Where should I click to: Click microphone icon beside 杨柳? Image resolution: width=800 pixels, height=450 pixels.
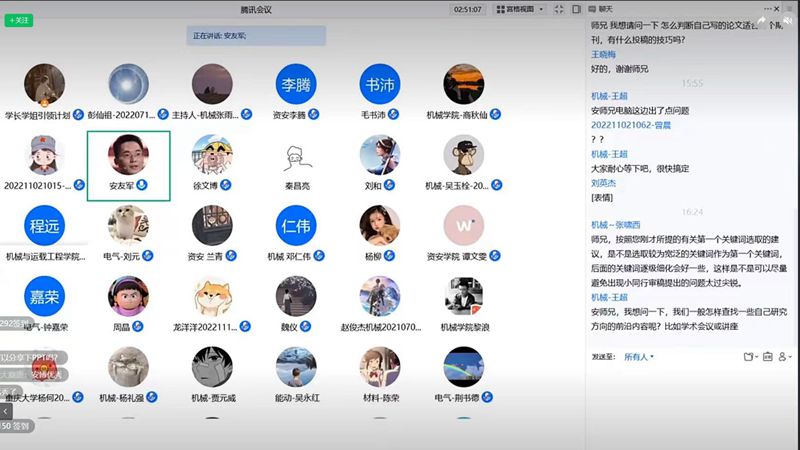(389, 256)
